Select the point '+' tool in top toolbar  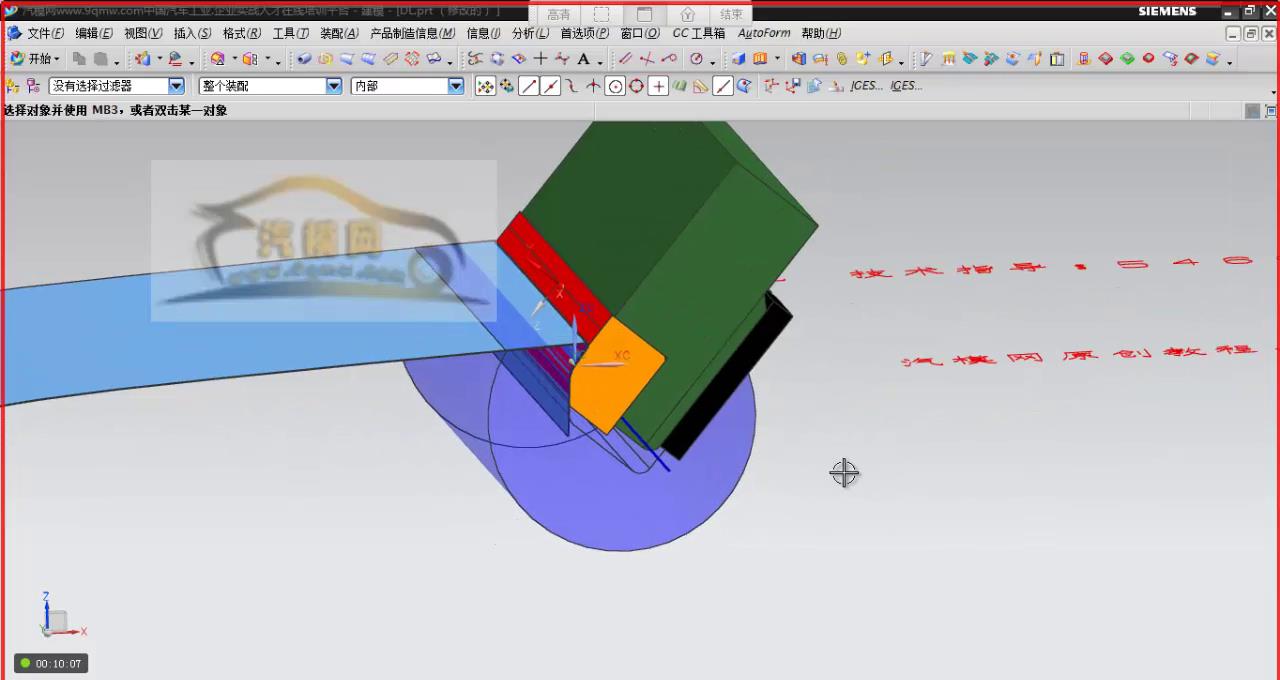click(x=541, y=59)
